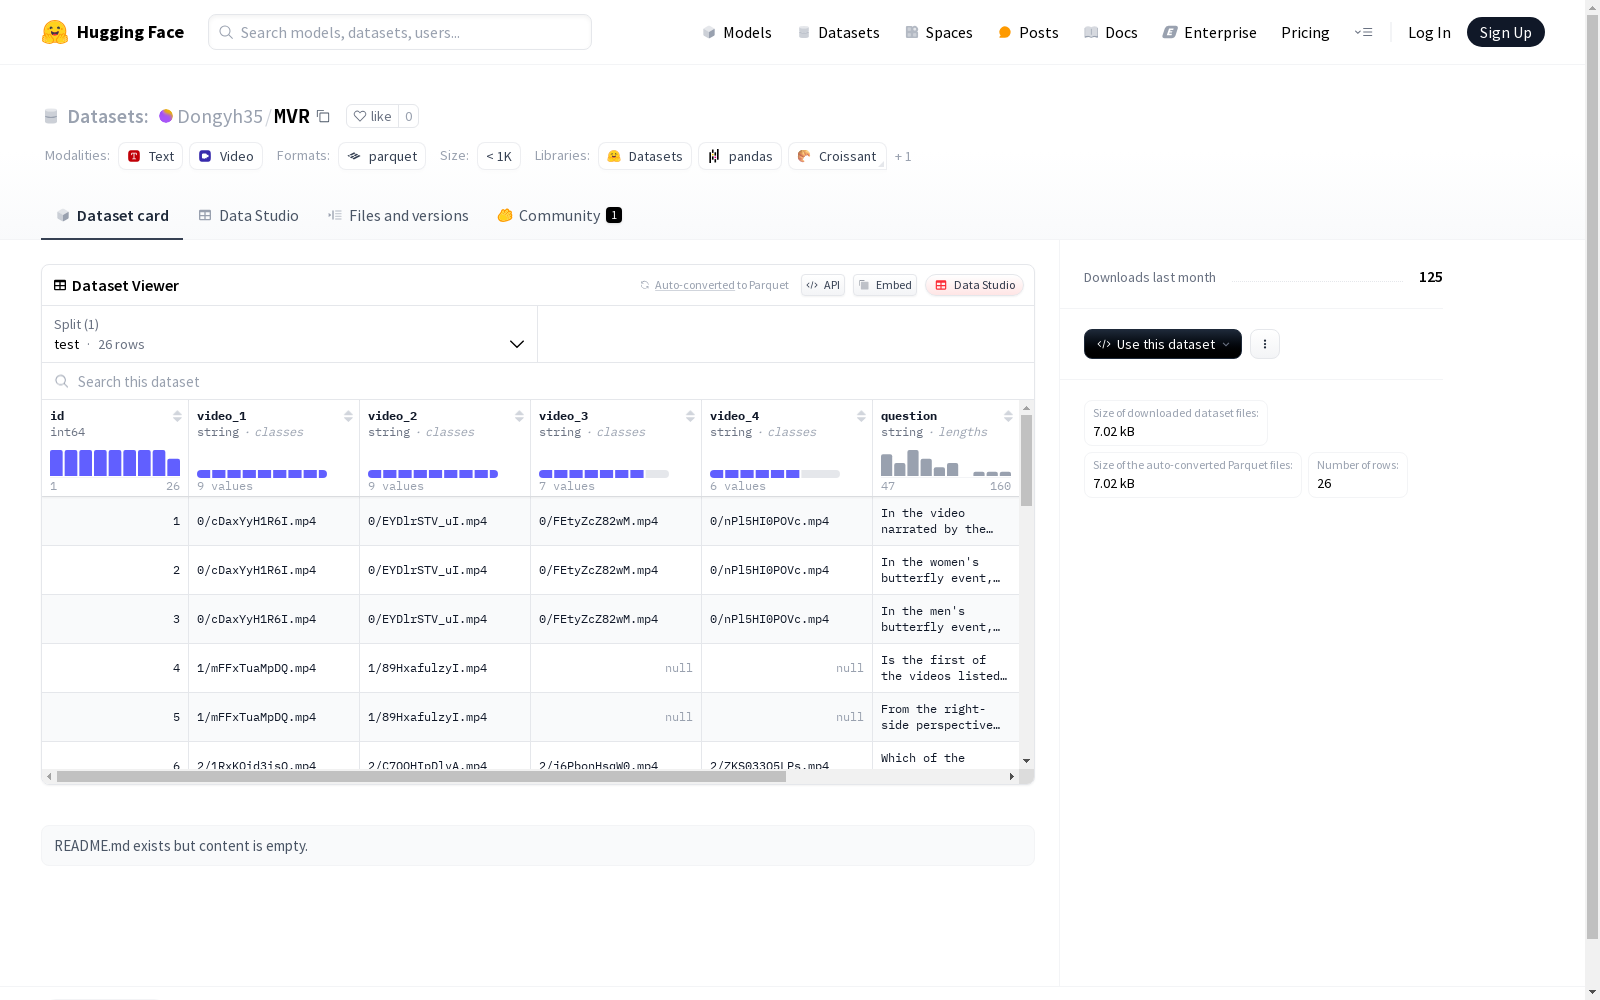Click the table vertical scrollbar
Viewport: 1600px width, 1000px height.
tap(1026, 459)
